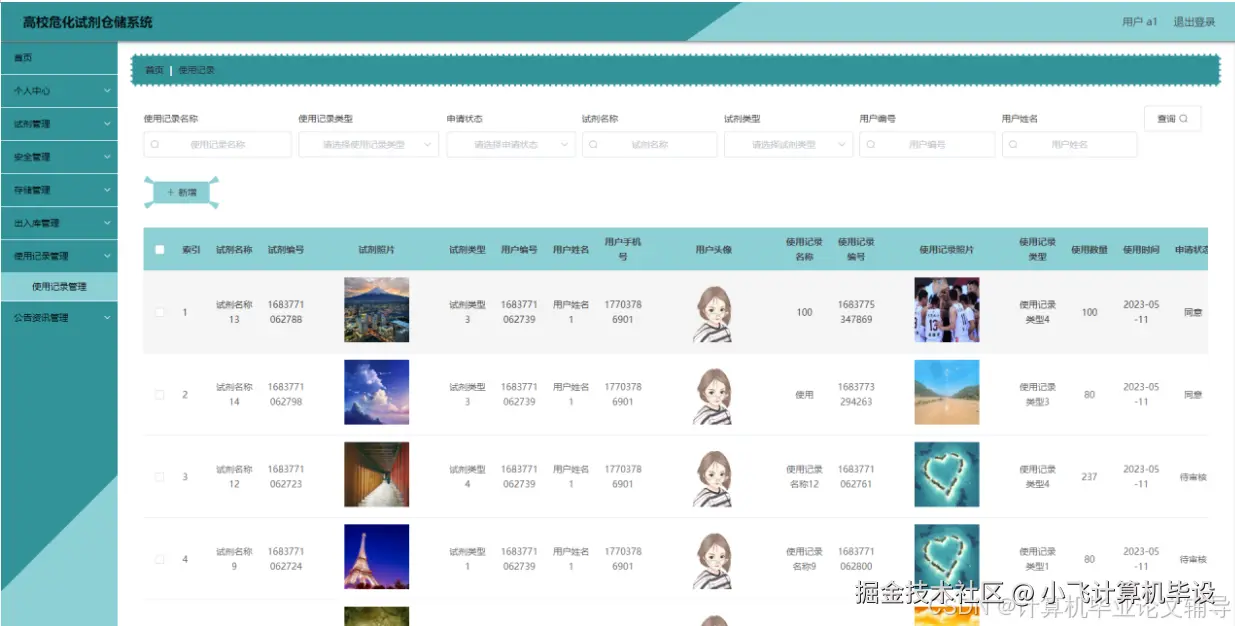Click the magnifier icon in 试剂名称 field
The width and height of the screenshot is (1235, 626).
(x=593, y=144)
